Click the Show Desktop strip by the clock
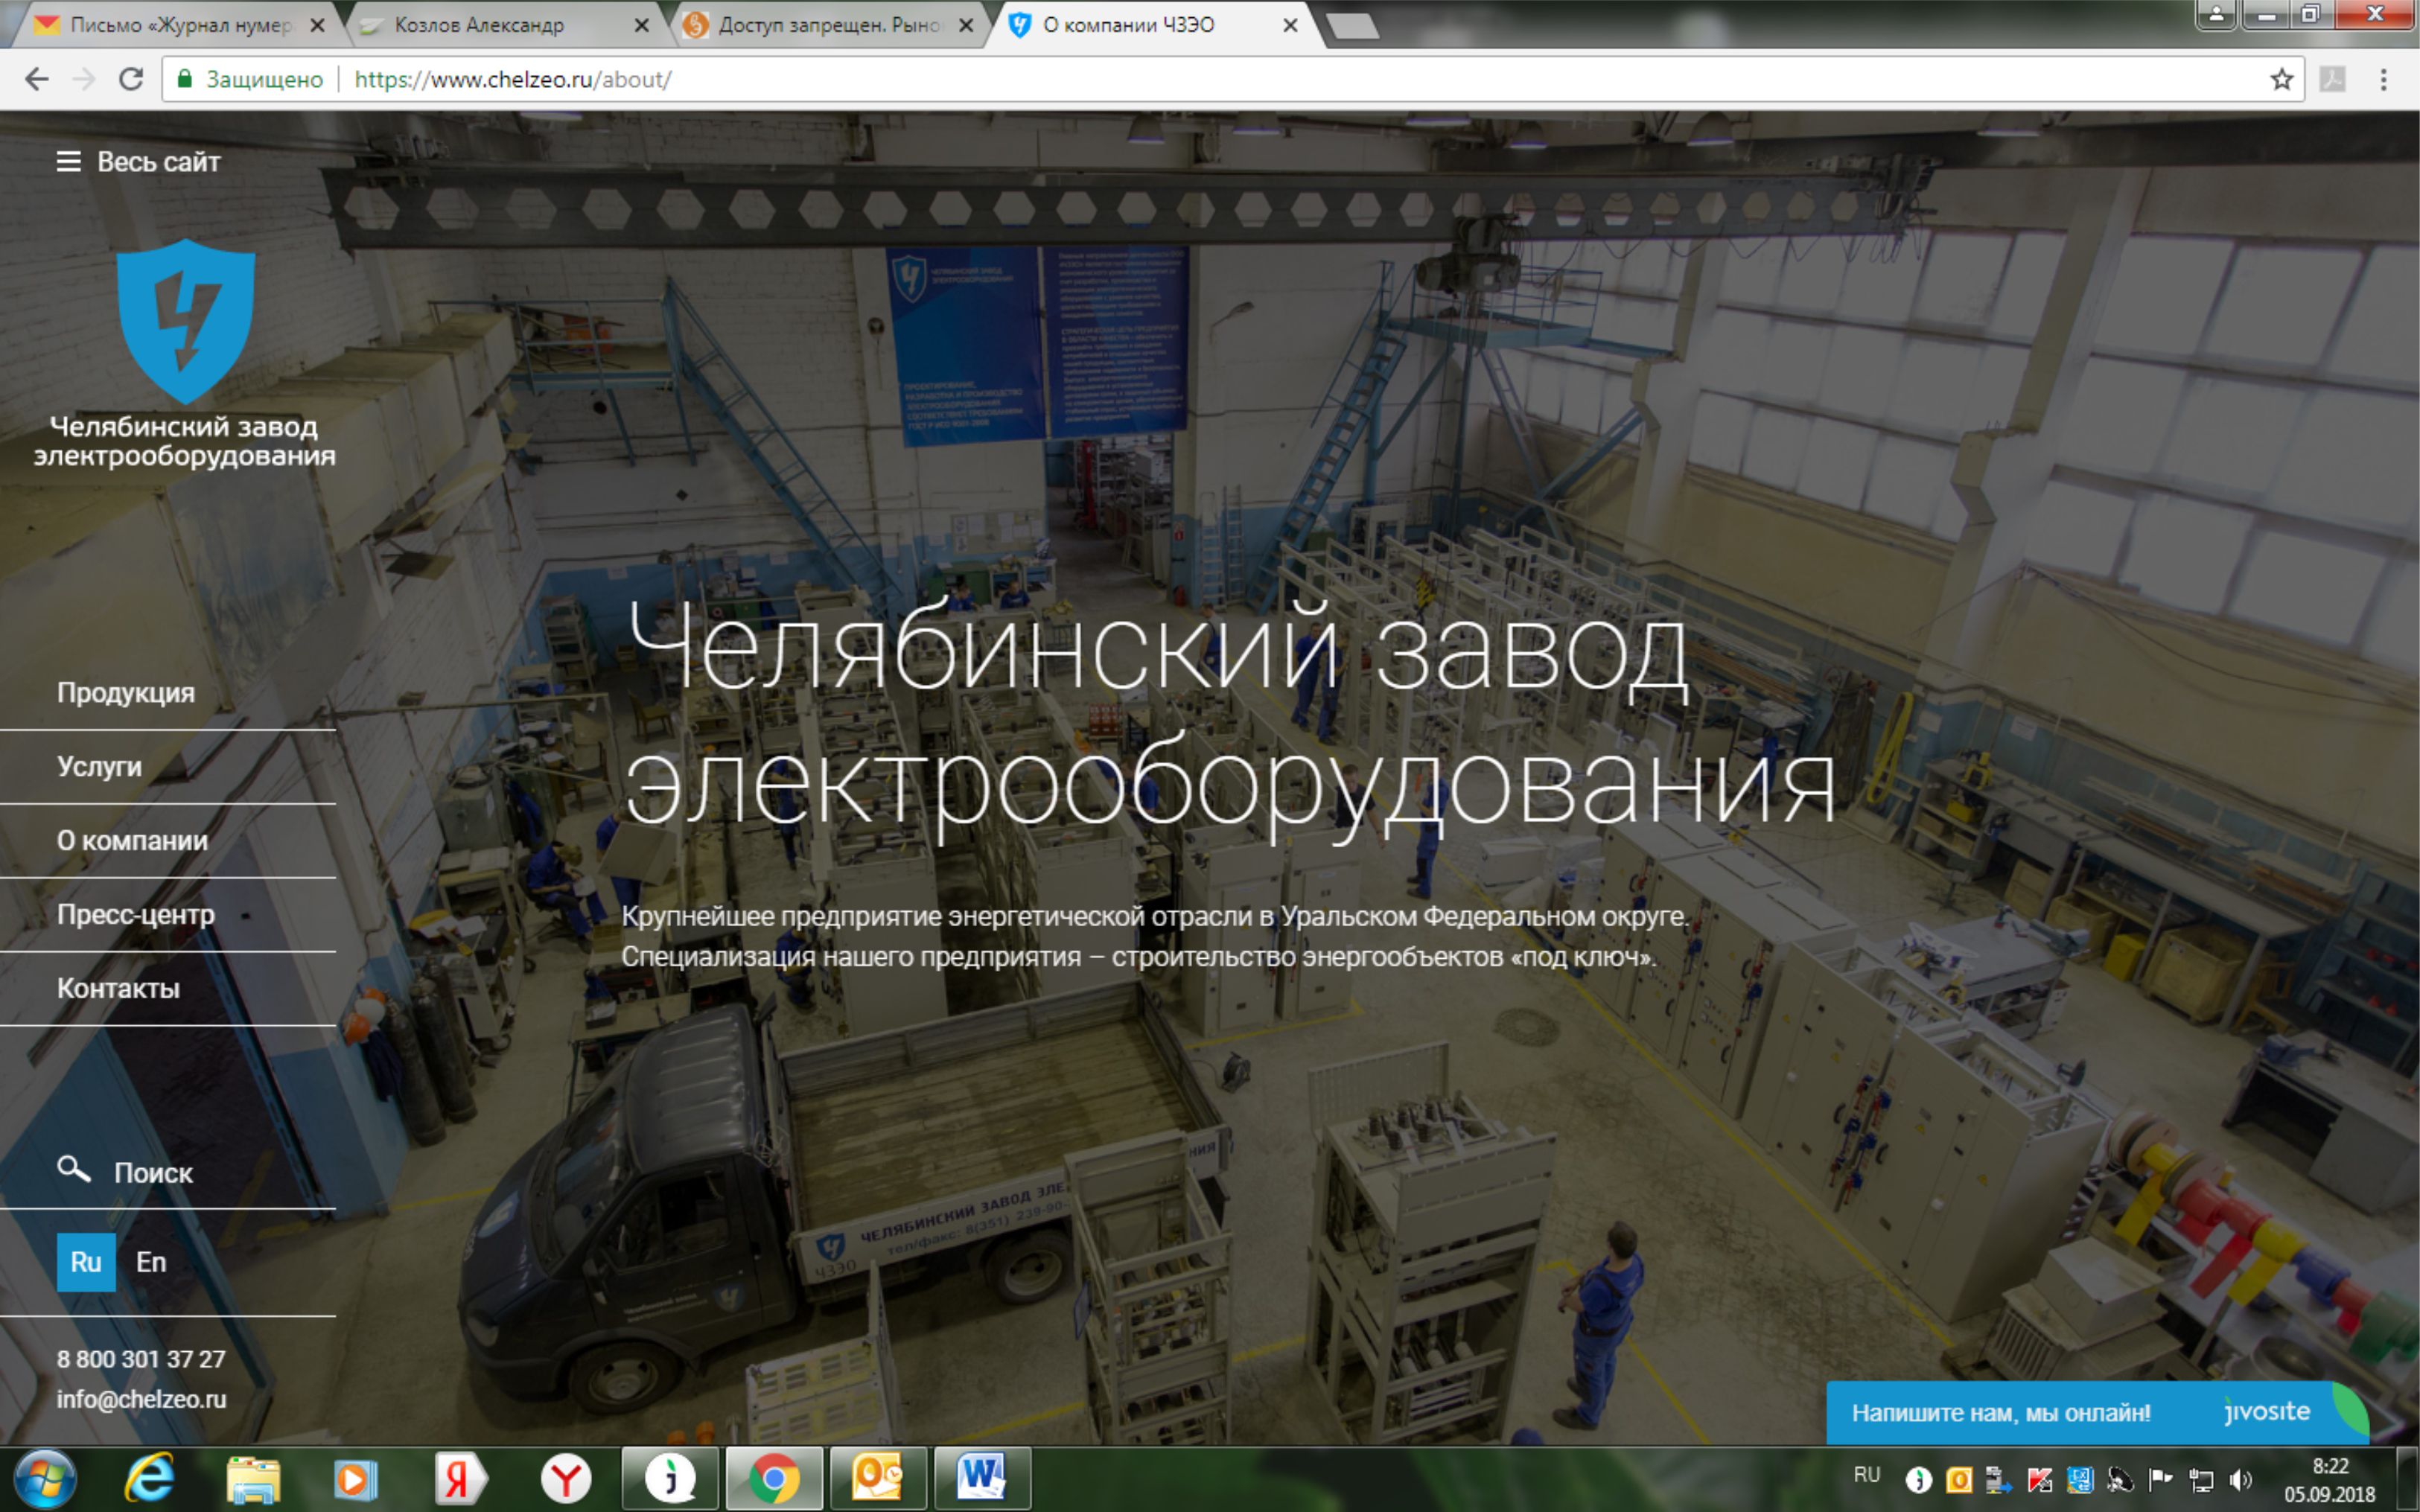 [2408, 1479]
